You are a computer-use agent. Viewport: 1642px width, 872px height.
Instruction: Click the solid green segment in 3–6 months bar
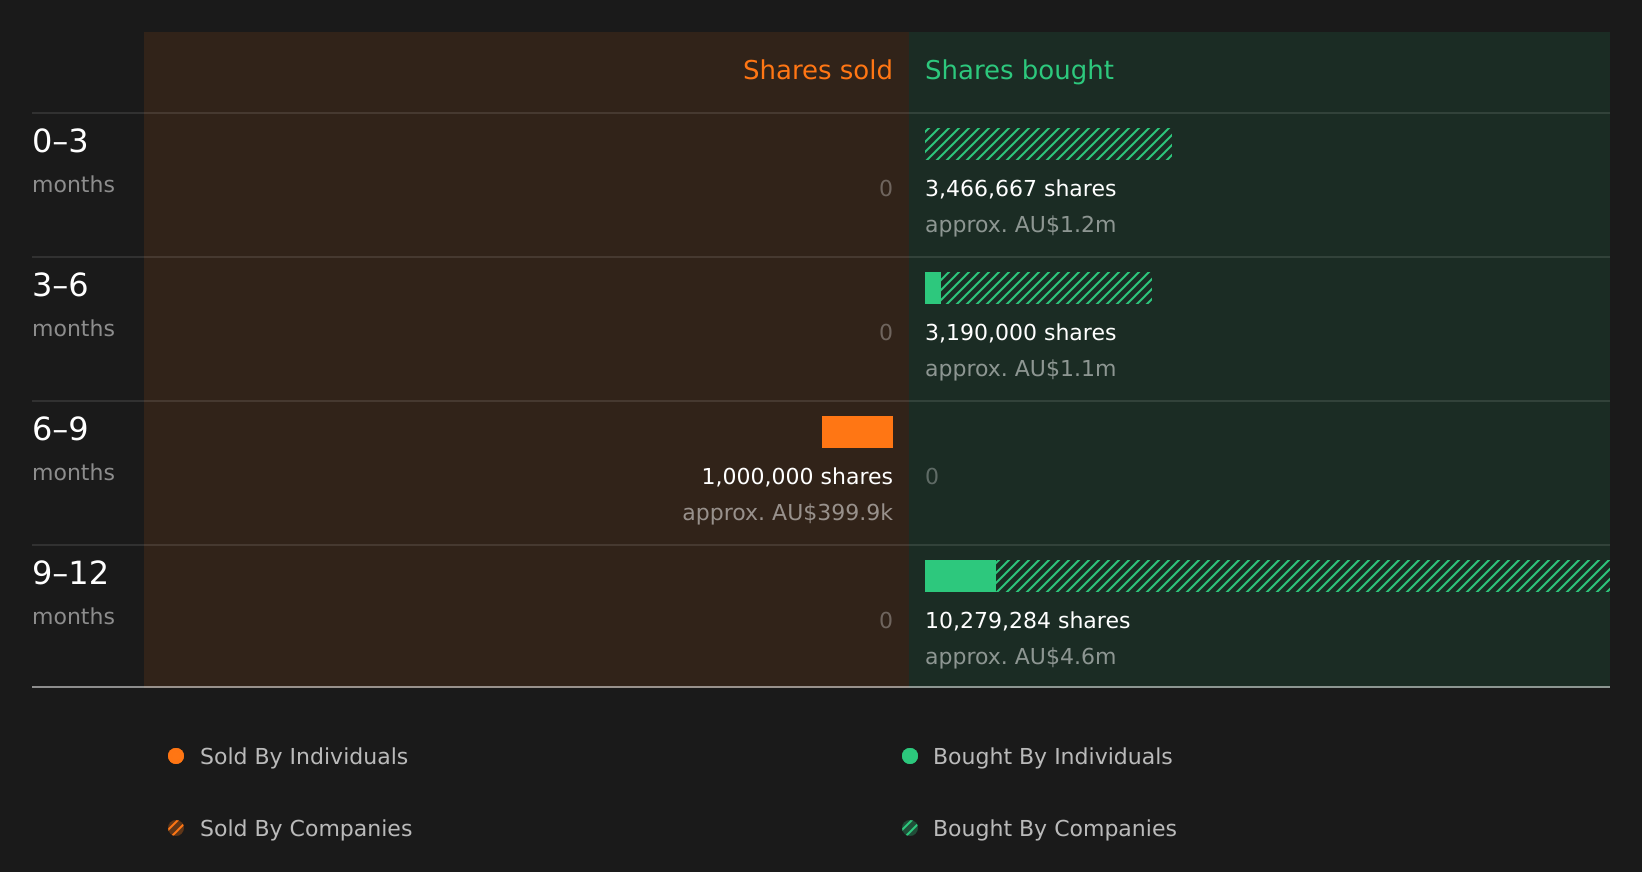click(933, 288)
